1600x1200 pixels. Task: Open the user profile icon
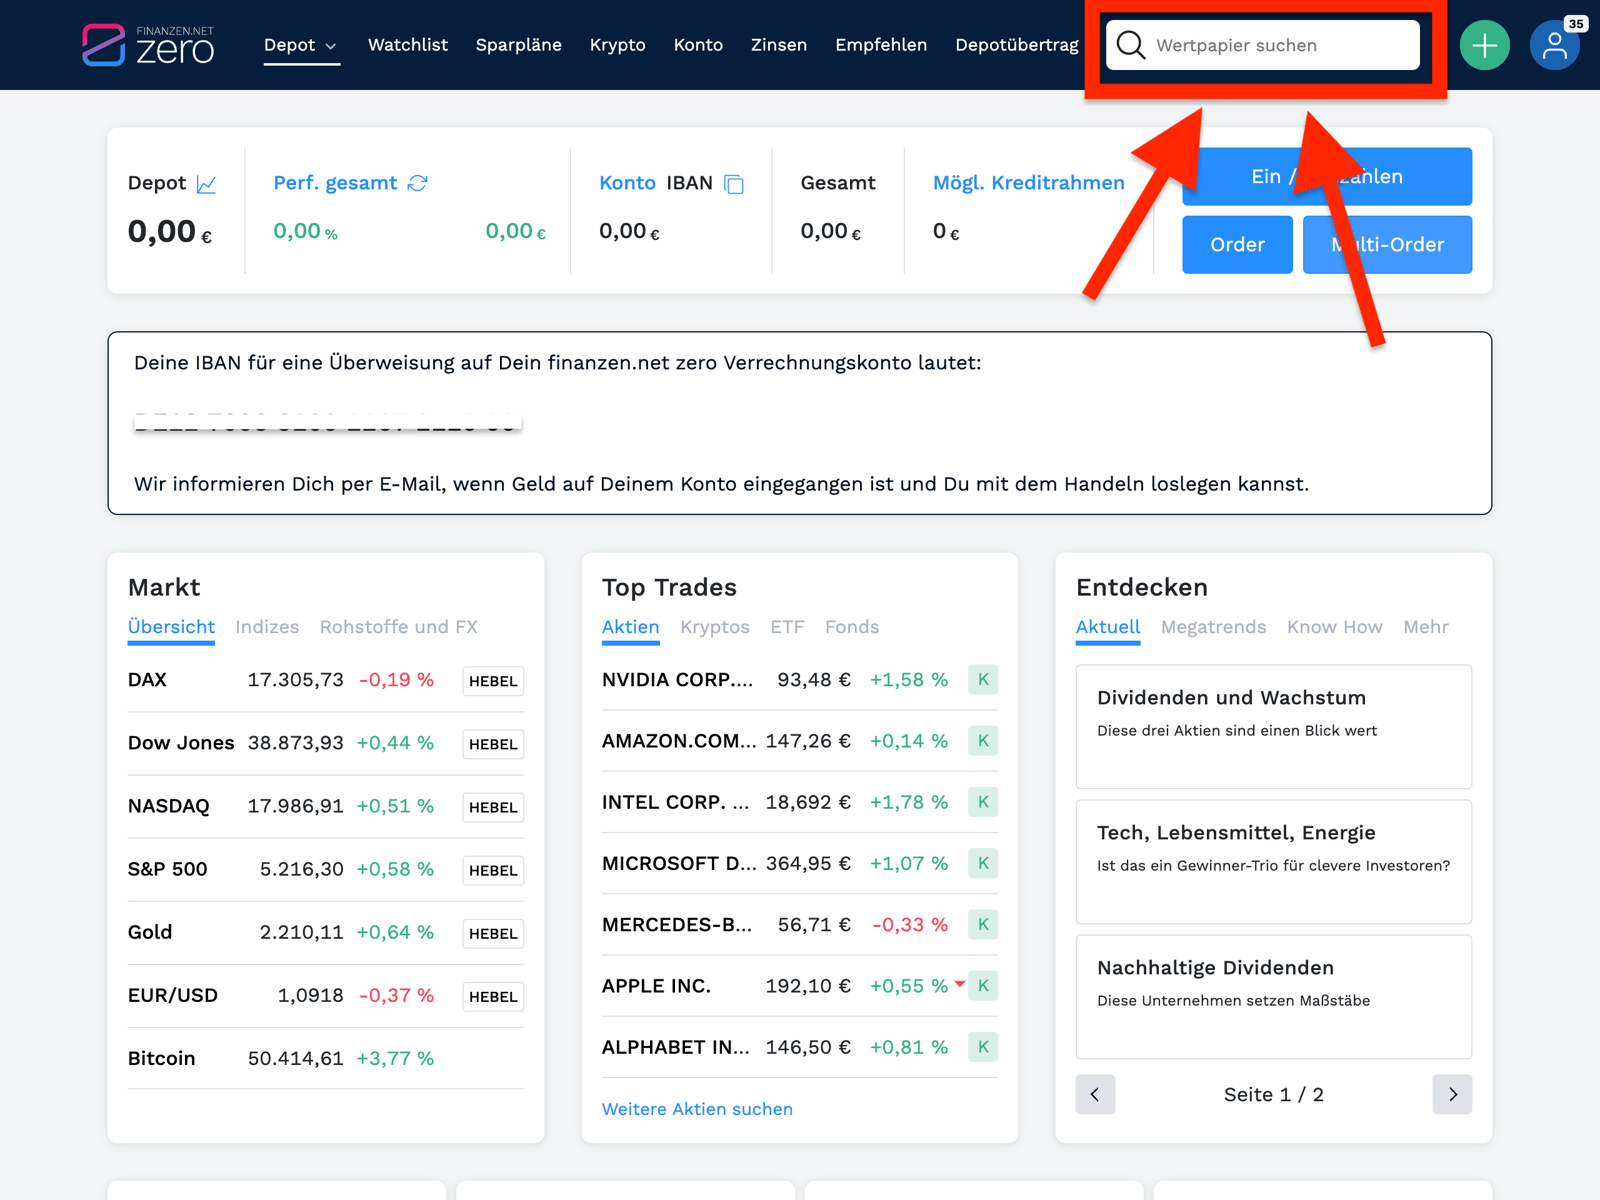[1554, 45]
